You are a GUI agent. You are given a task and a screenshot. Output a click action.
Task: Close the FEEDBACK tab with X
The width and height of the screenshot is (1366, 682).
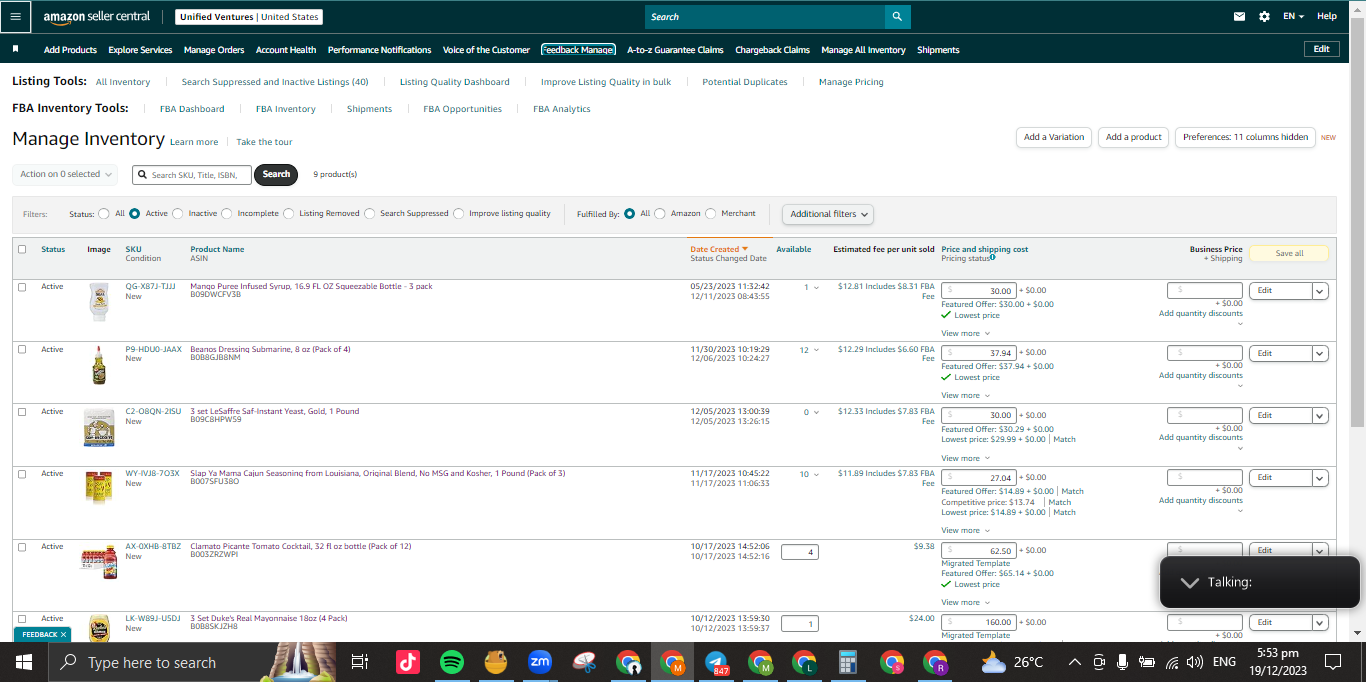point(63,634)
